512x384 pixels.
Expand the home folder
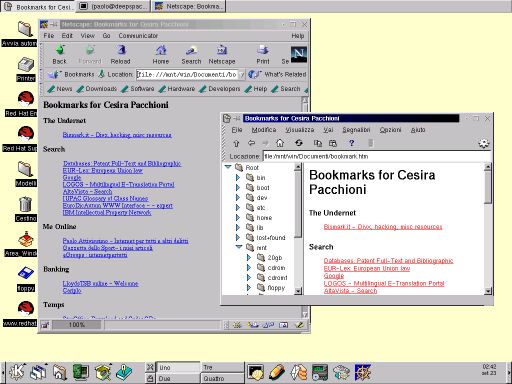238,218
